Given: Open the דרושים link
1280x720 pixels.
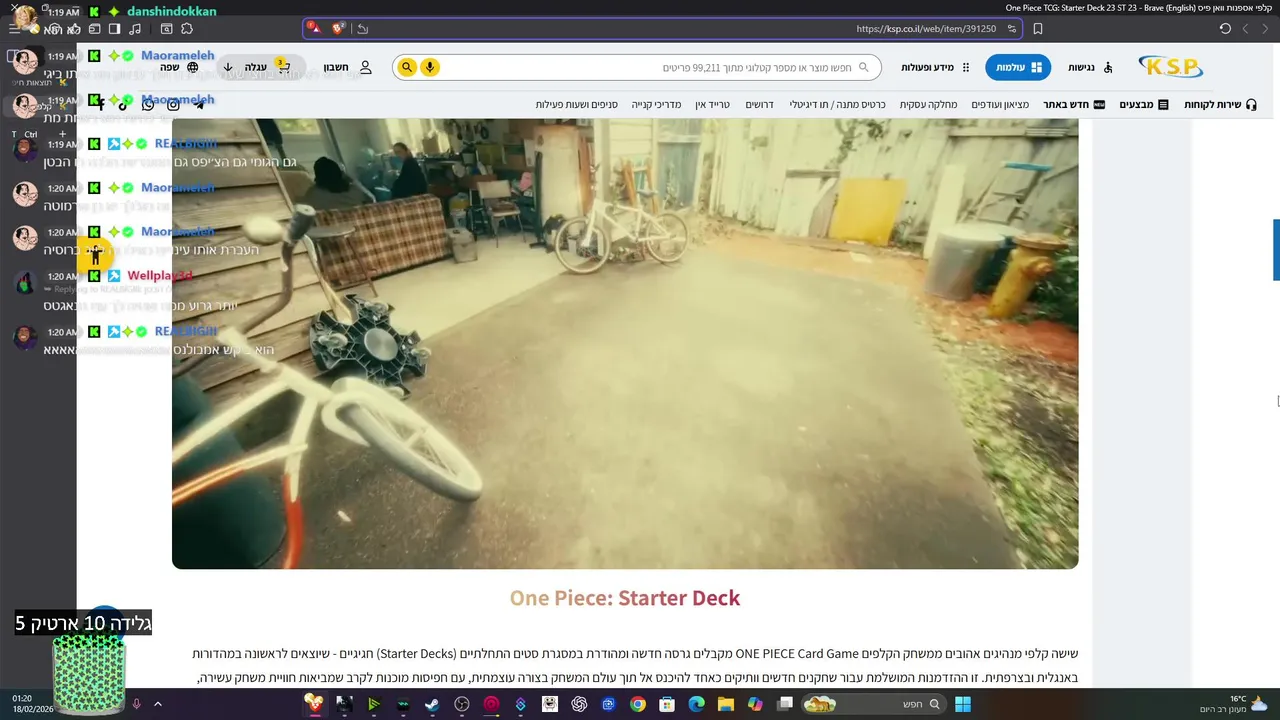Looking at the screenshot, I should point(760,104).
